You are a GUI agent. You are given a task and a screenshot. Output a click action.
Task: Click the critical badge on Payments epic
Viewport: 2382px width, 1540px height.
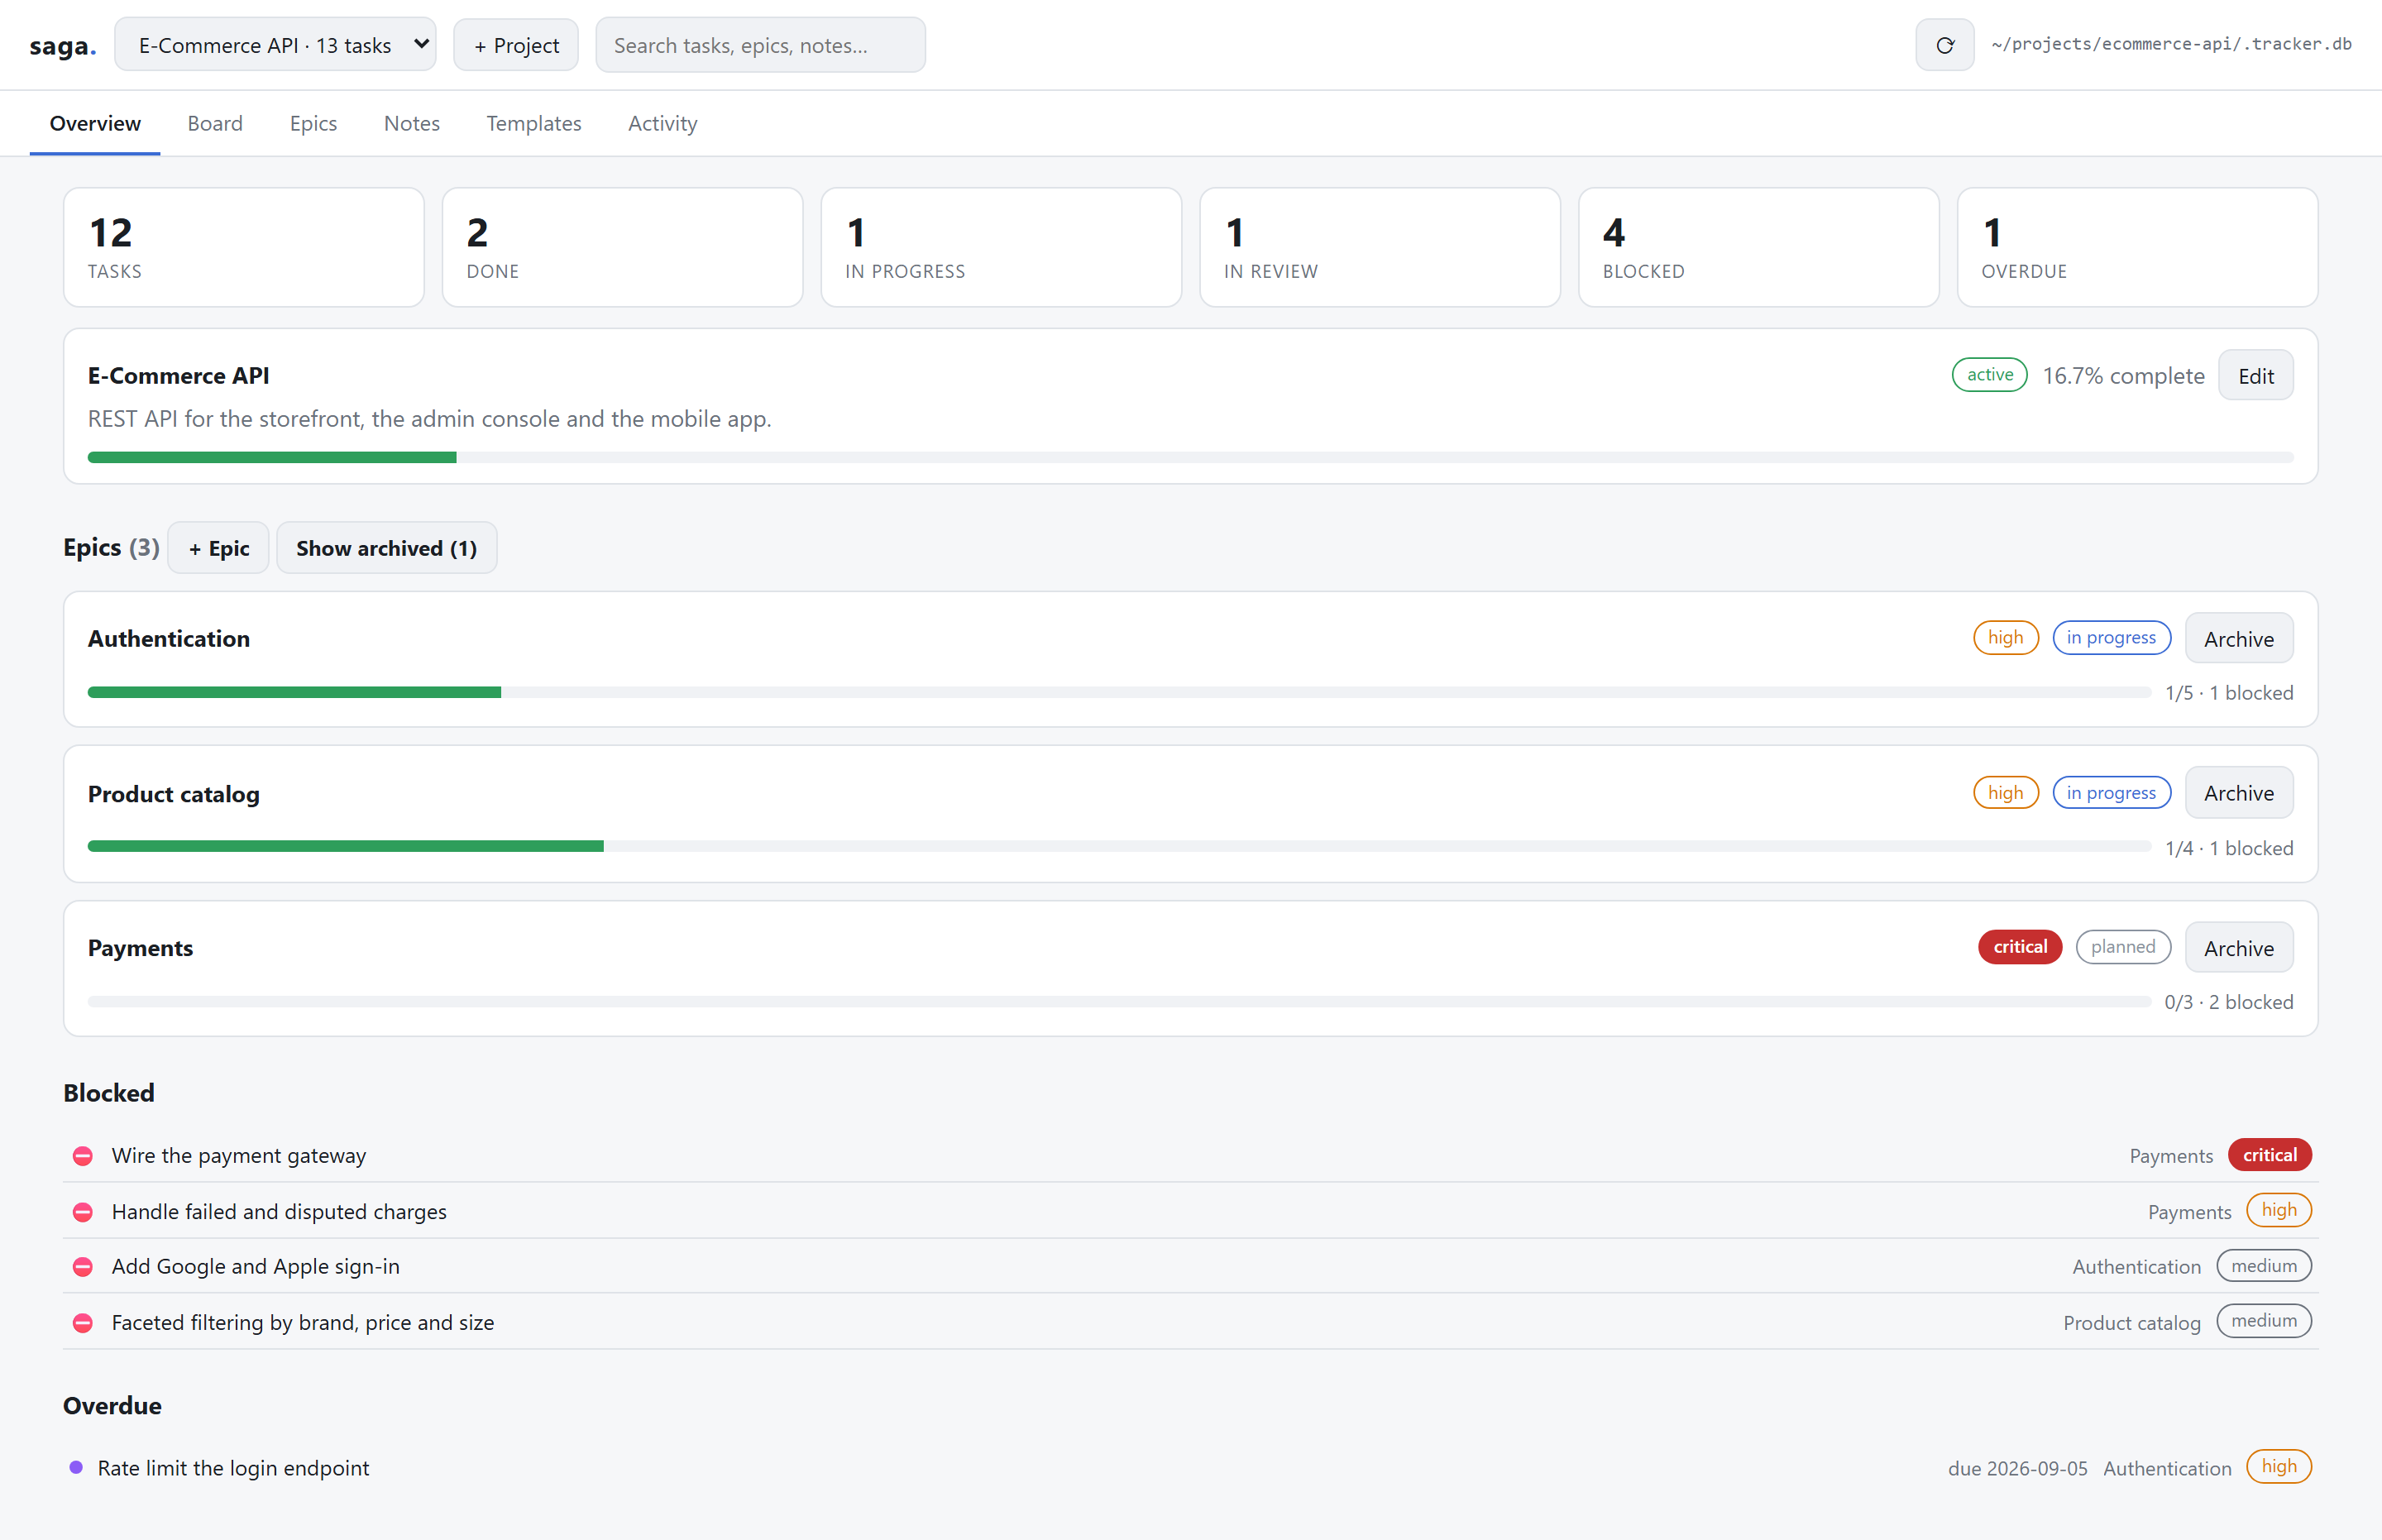point(2019,947)
